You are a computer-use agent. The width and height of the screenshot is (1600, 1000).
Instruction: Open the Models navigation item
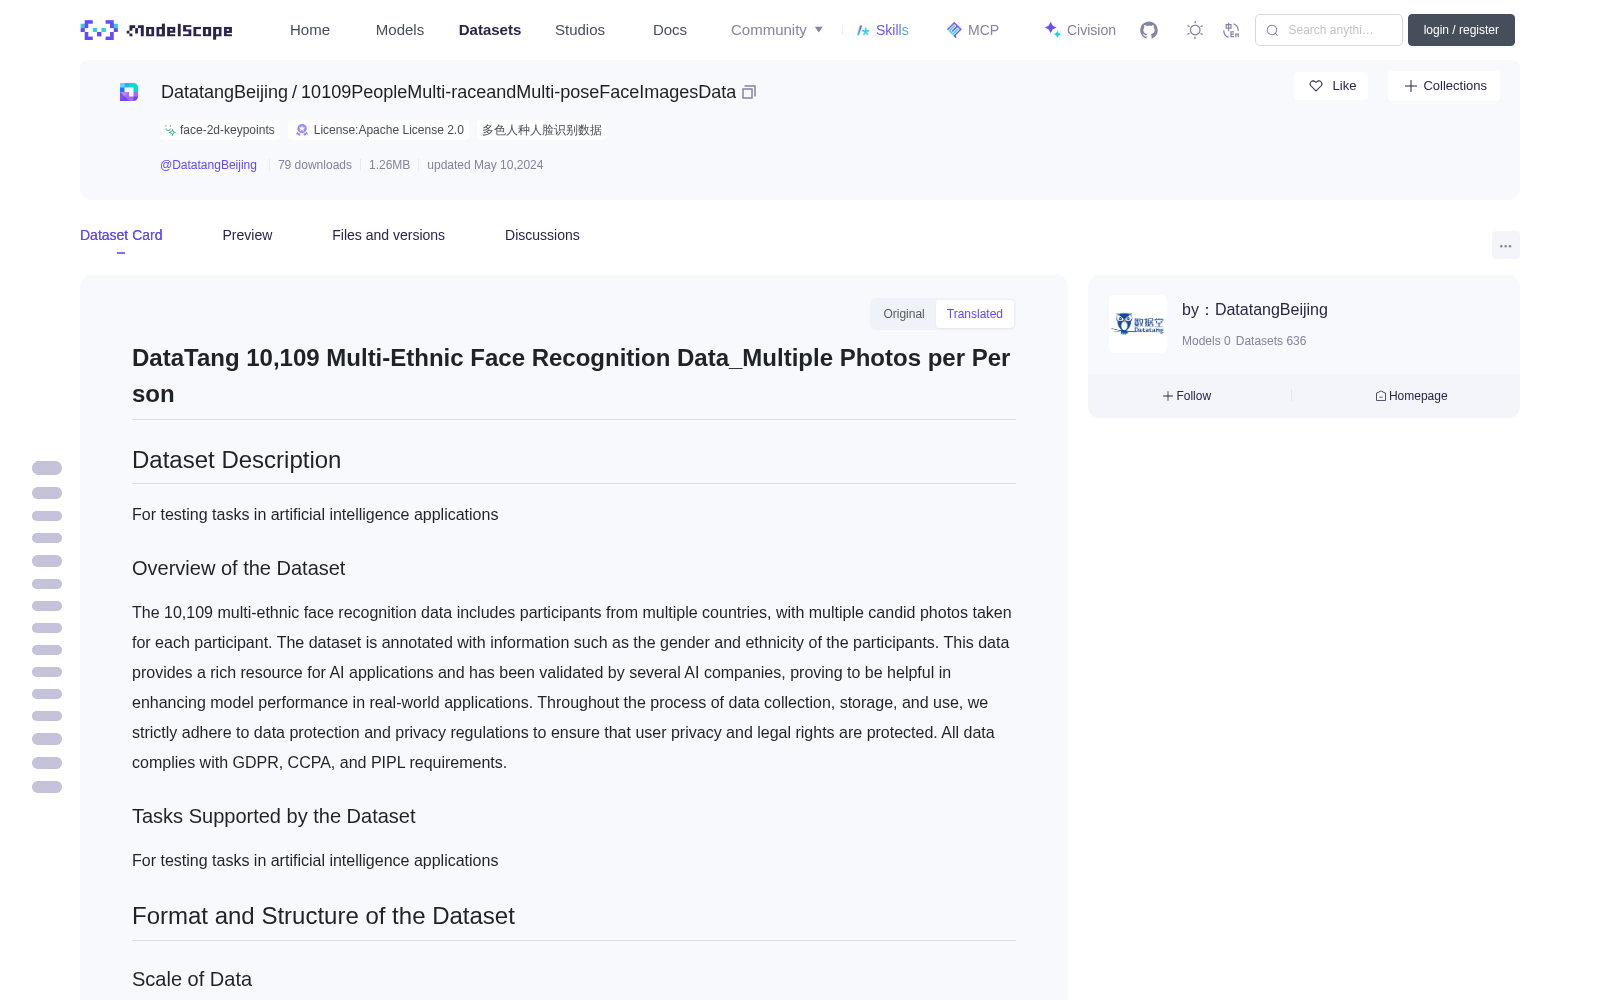point(400,30)
